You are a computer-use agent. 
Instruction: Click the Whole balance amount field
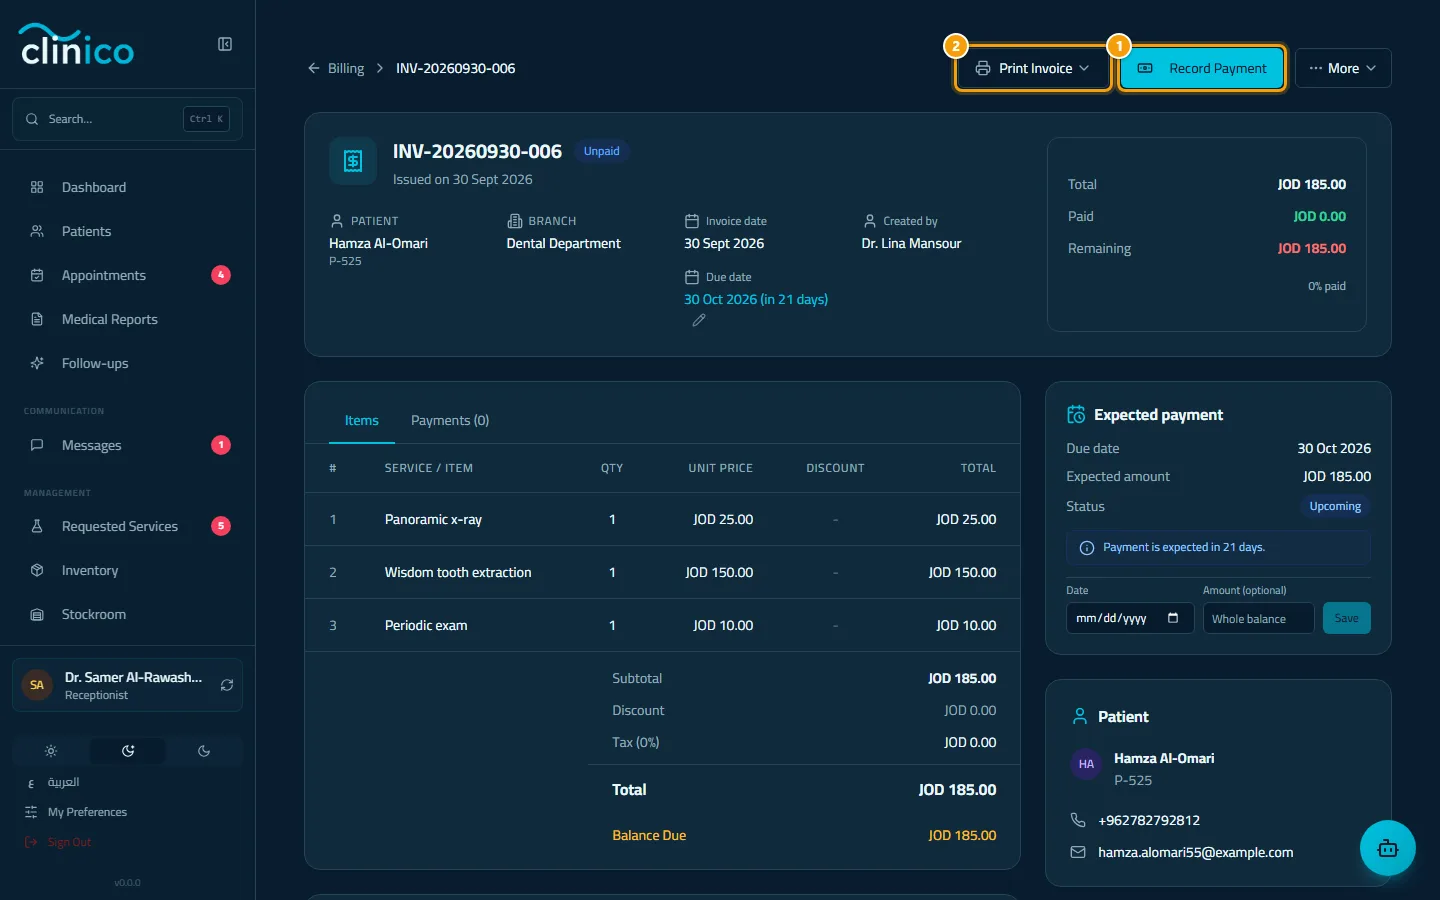coord(1258,618)
